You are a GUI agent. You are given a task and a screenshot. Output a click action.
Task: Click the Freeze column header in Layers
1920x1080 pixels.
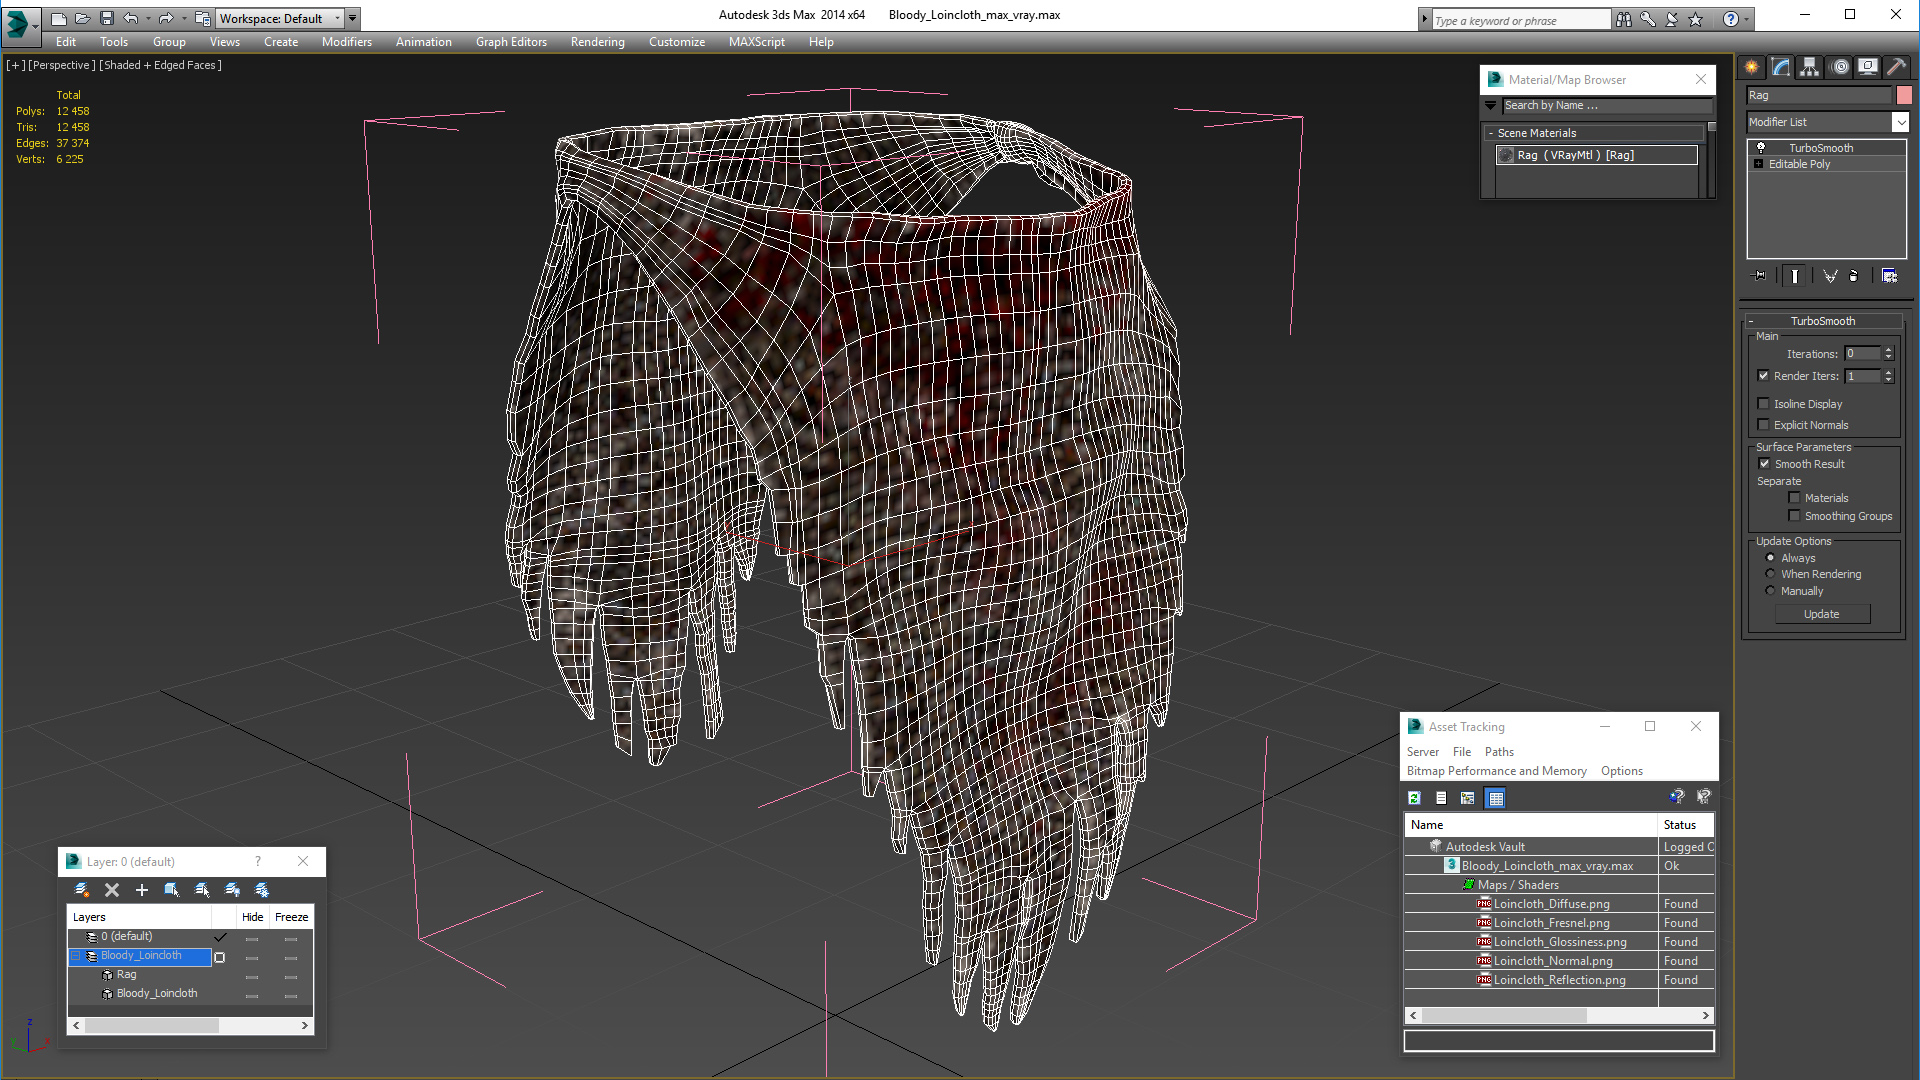(292, 917)
